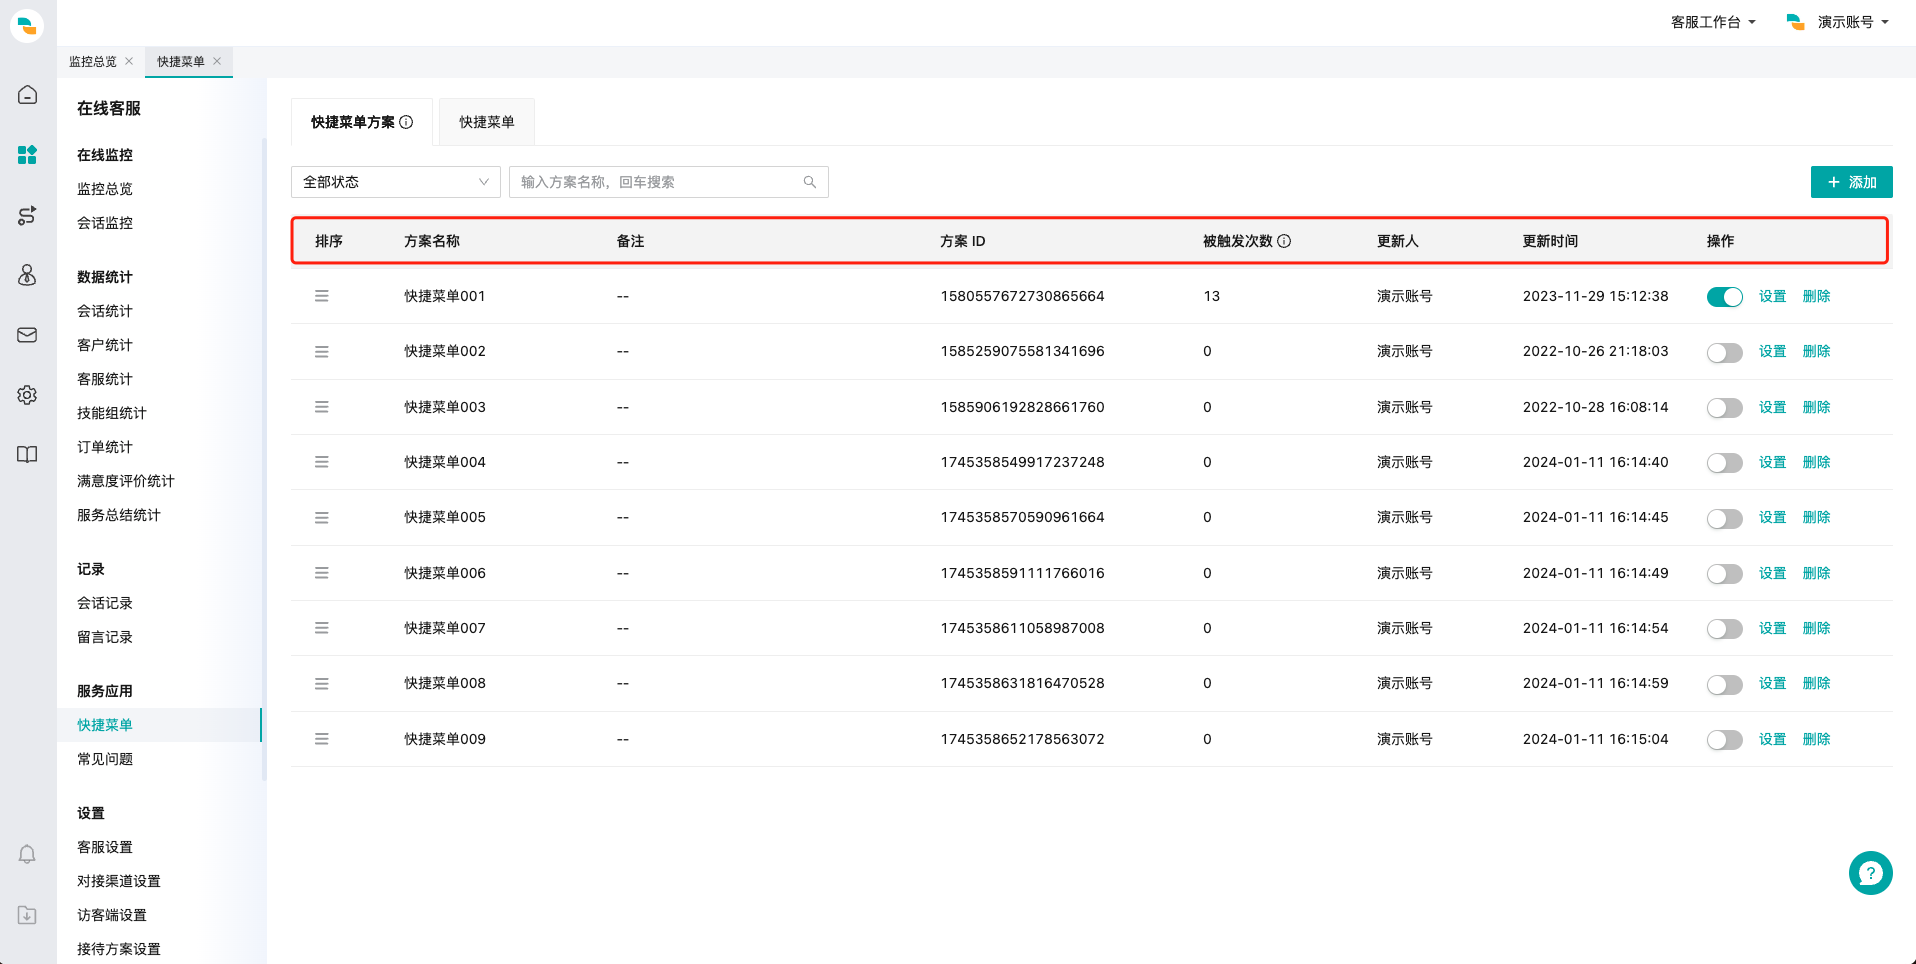Enable the switch for 快捷菜单004
The height and width of the screenshot is (964, 1916).
coord(1724,463)
